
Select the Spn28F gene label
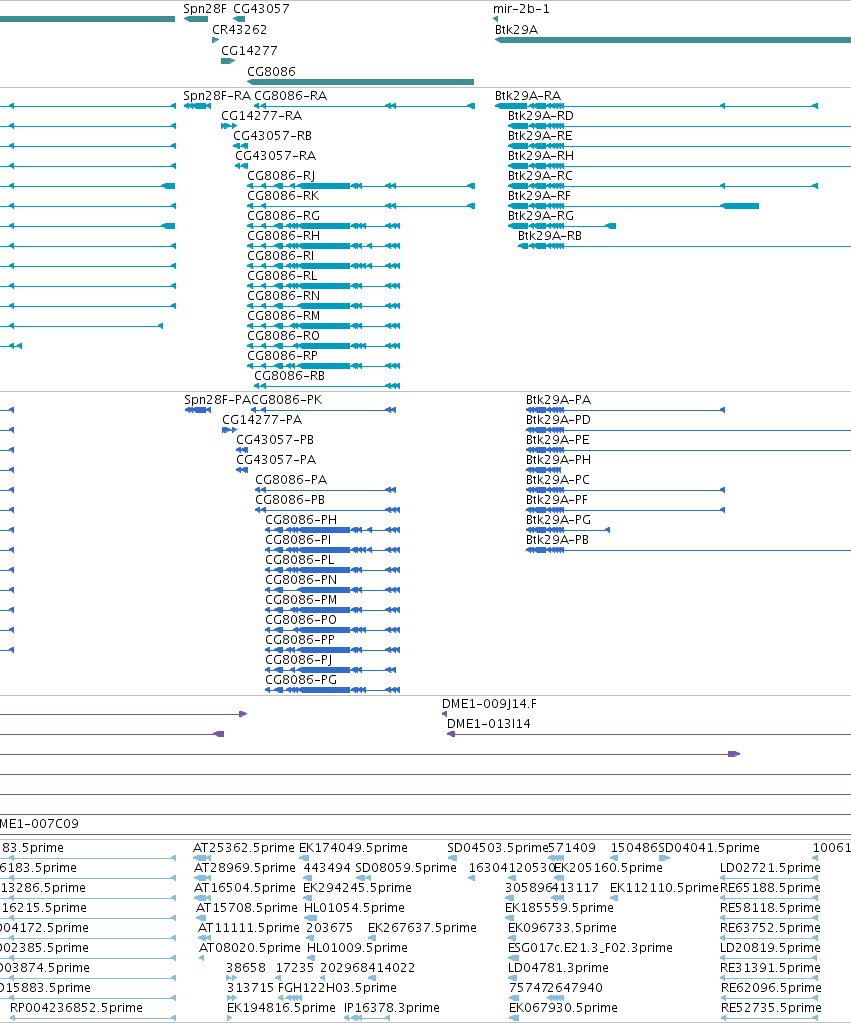(x=205, y=8)
